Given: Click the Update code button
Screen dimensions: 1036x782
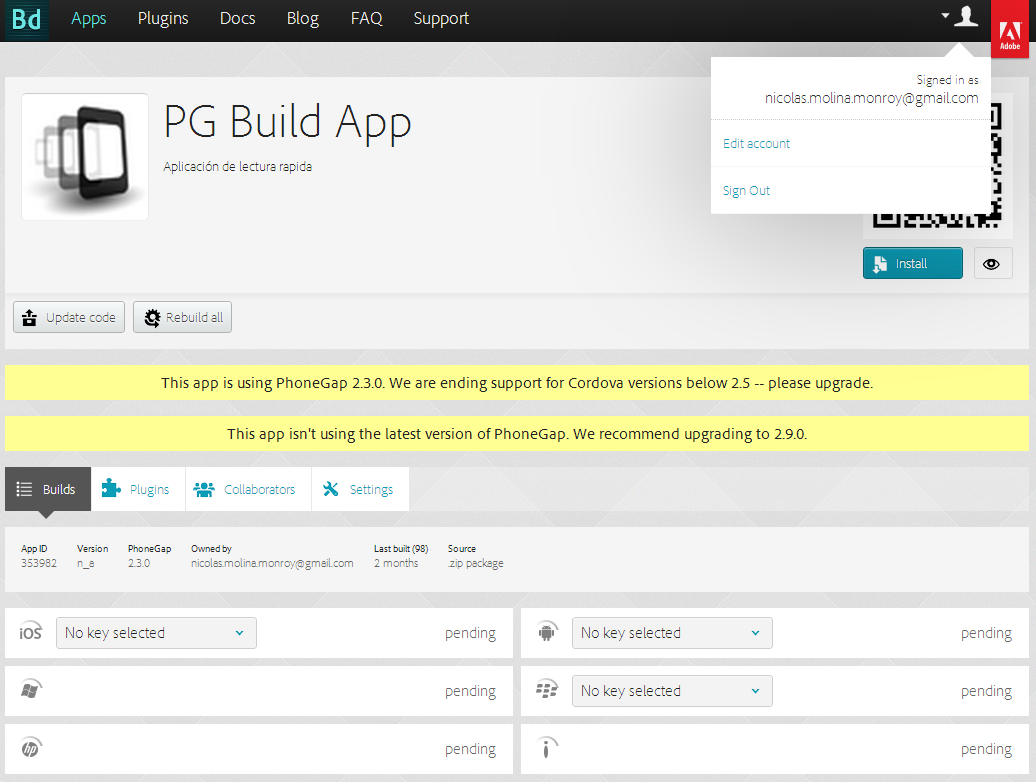Looking at the screenshot, I should (x=69, y=317).
